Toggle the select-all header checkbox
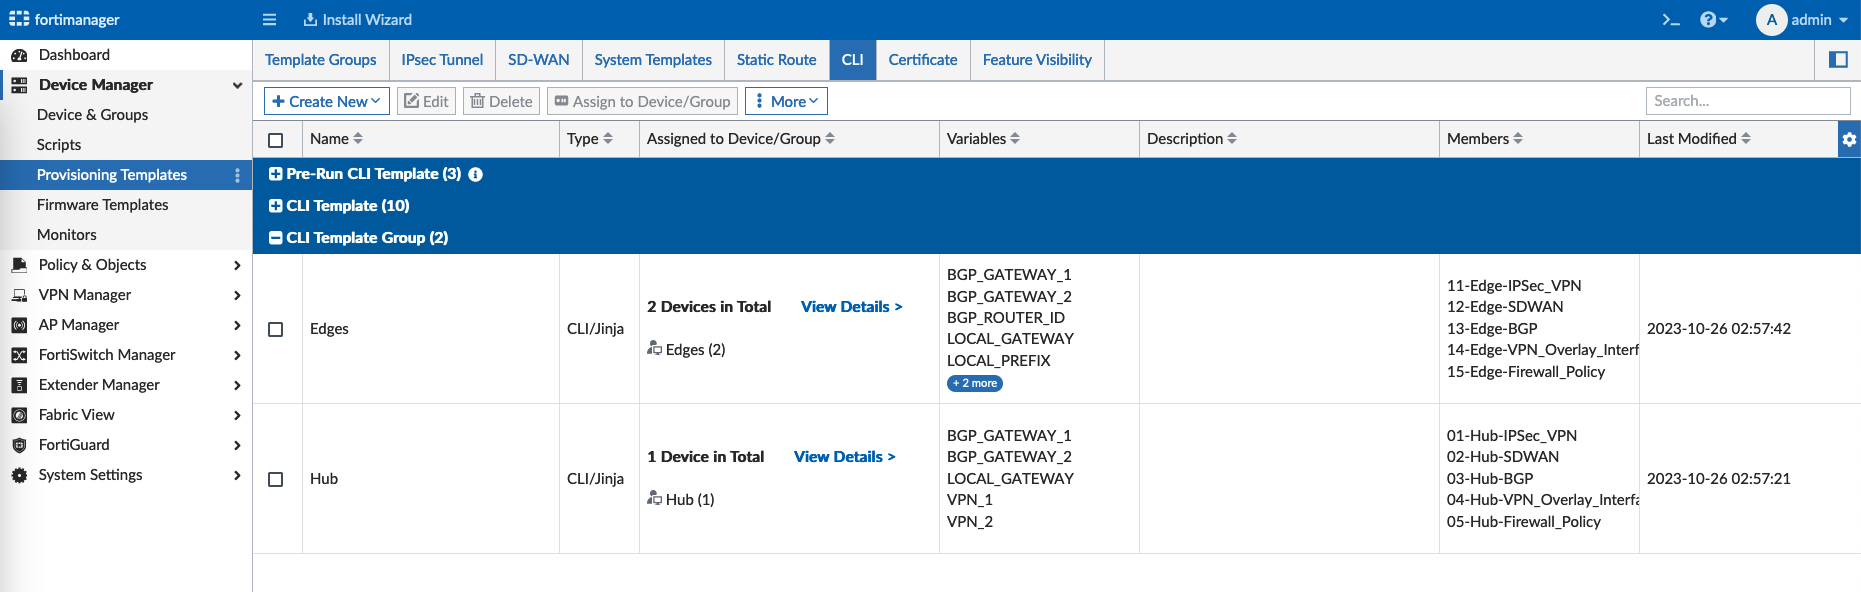This screenshot has height=592, width=1861. [x=276, y=140]
